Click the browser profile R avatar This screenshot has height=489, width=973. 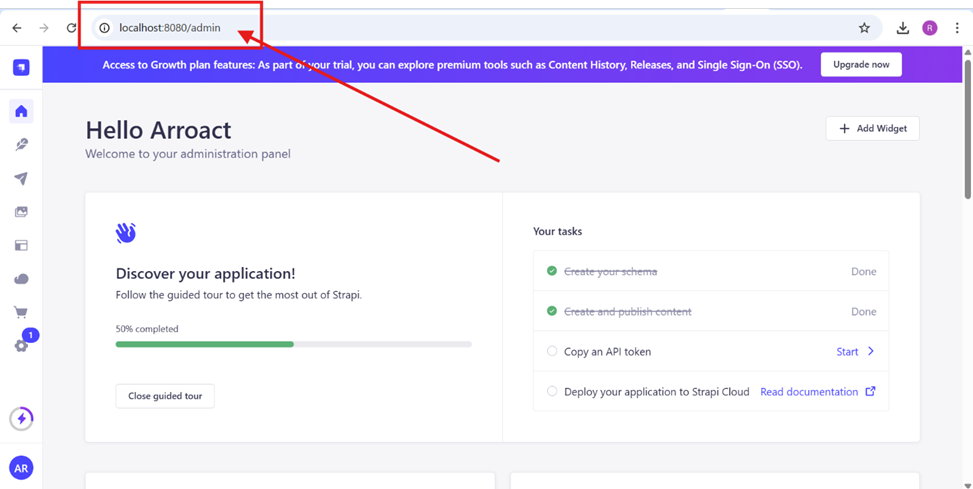(930, 28)
